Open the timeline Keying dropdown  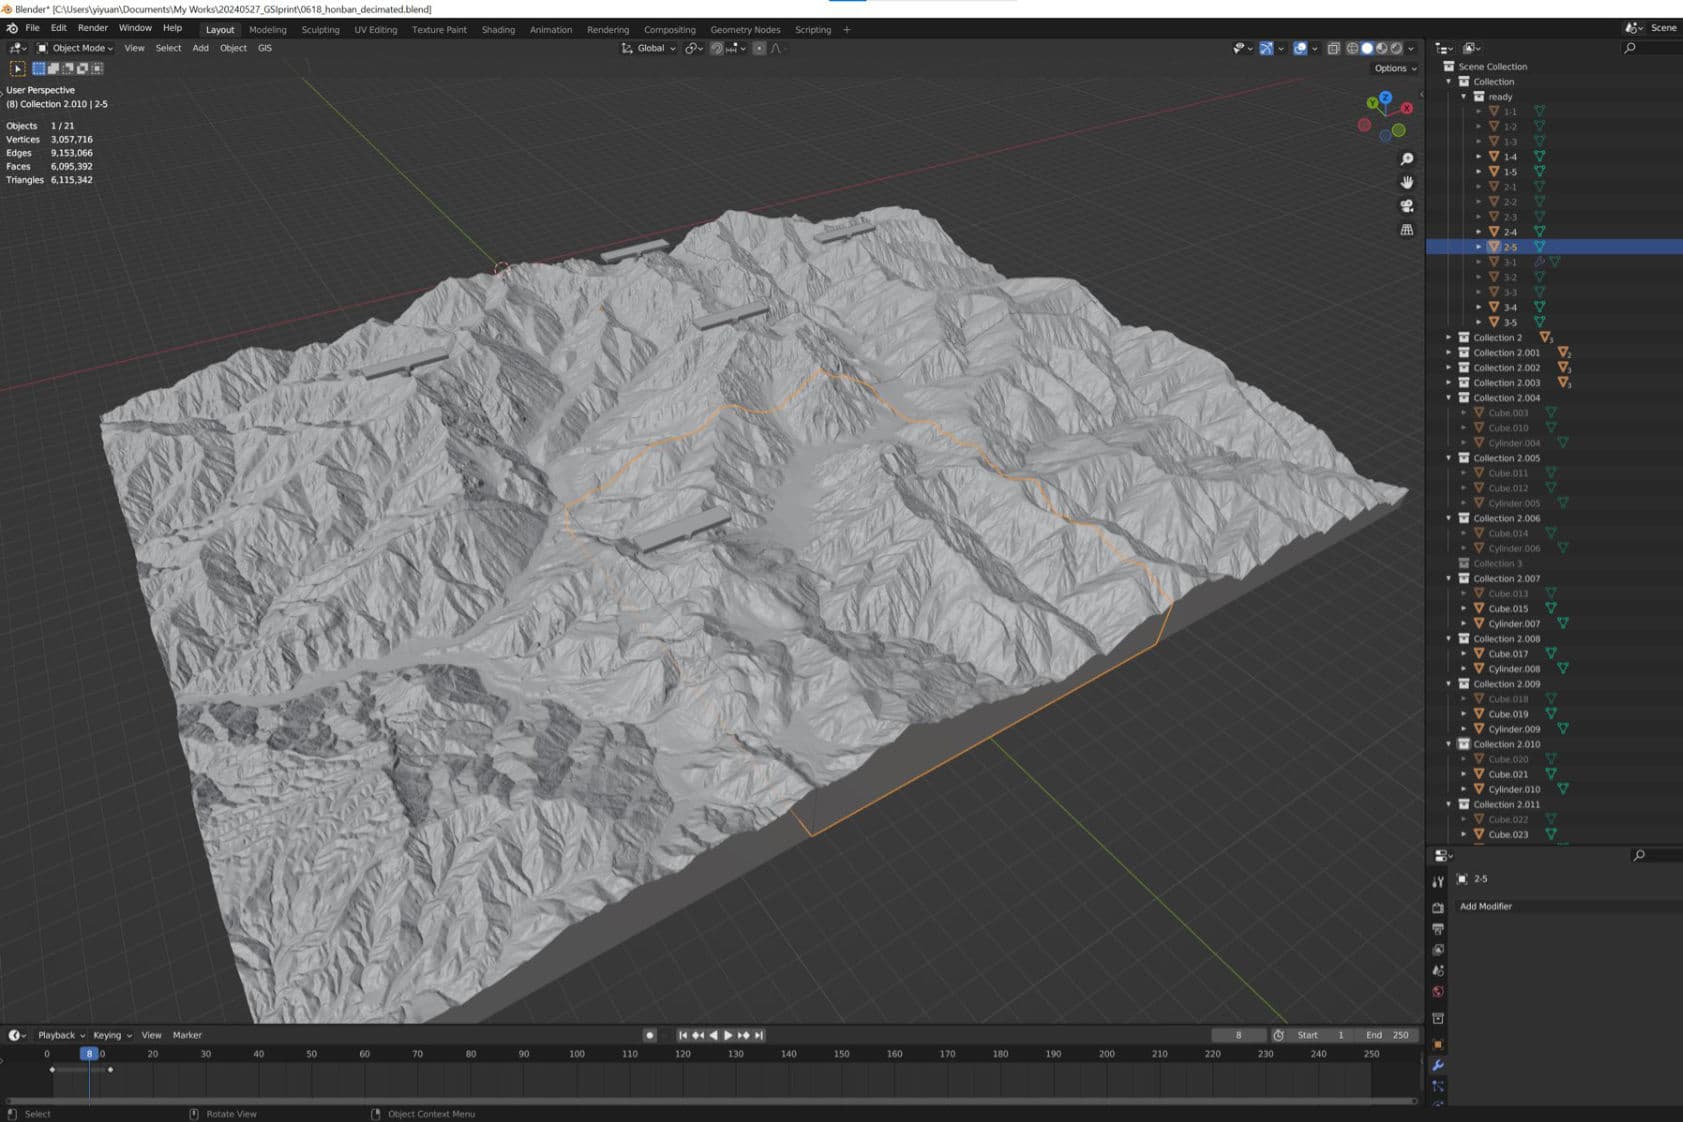tap(112, 1035)
